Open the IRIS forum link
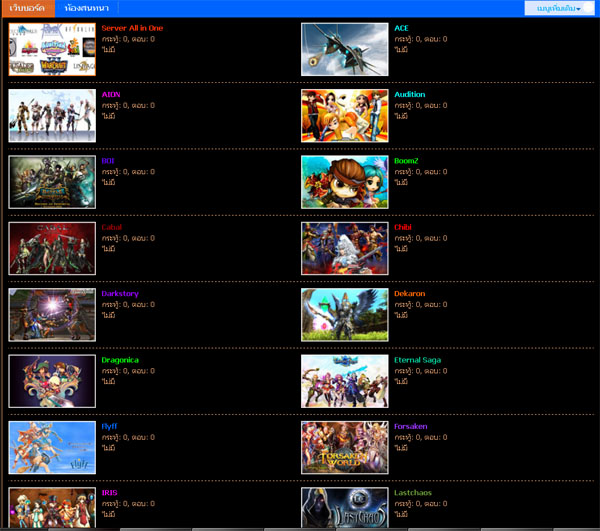 click(x=109, y=493)
